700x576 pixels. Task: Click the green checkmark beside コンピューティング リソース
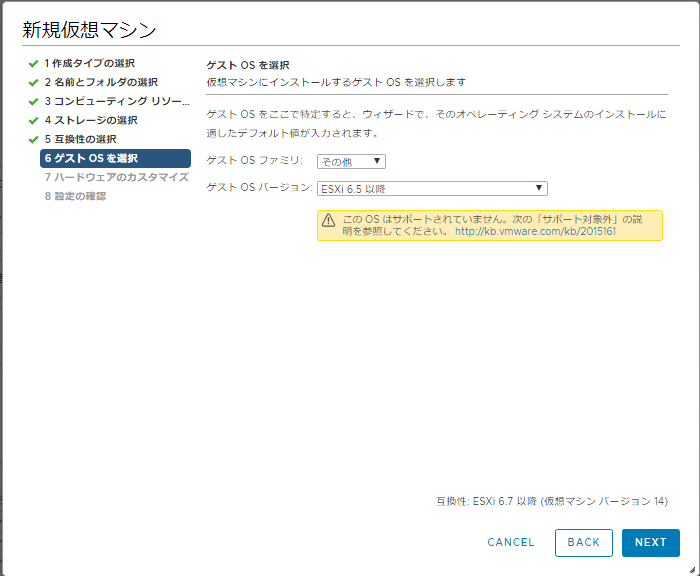pos(33,102)
